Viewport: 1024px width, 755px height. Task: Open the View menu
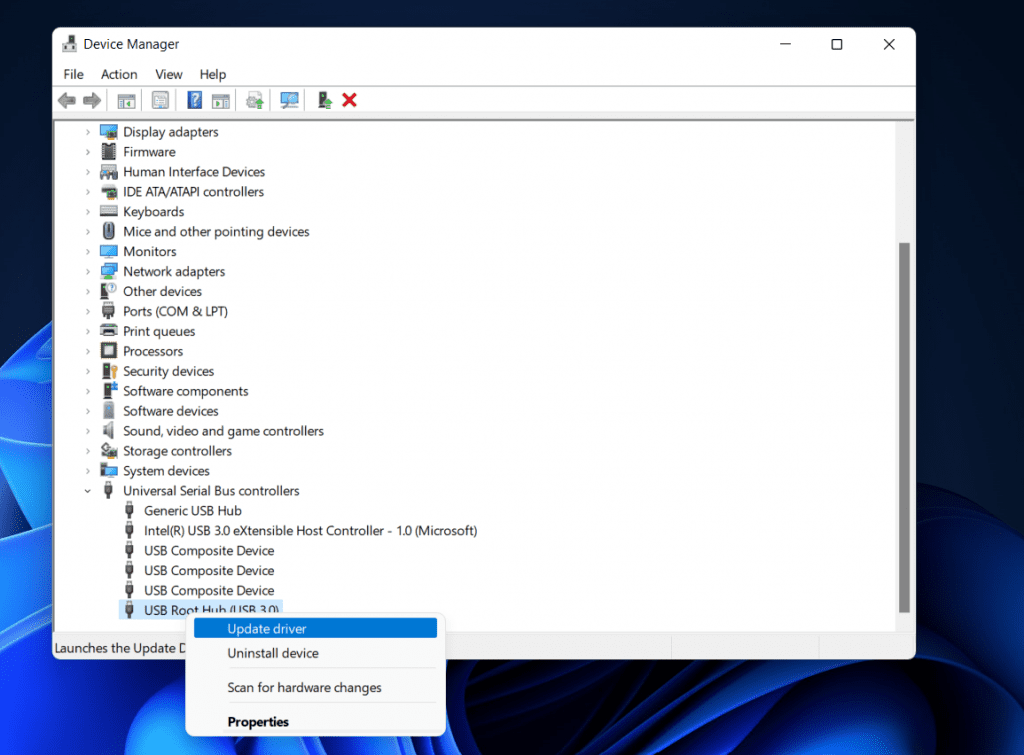click(168, 74)
